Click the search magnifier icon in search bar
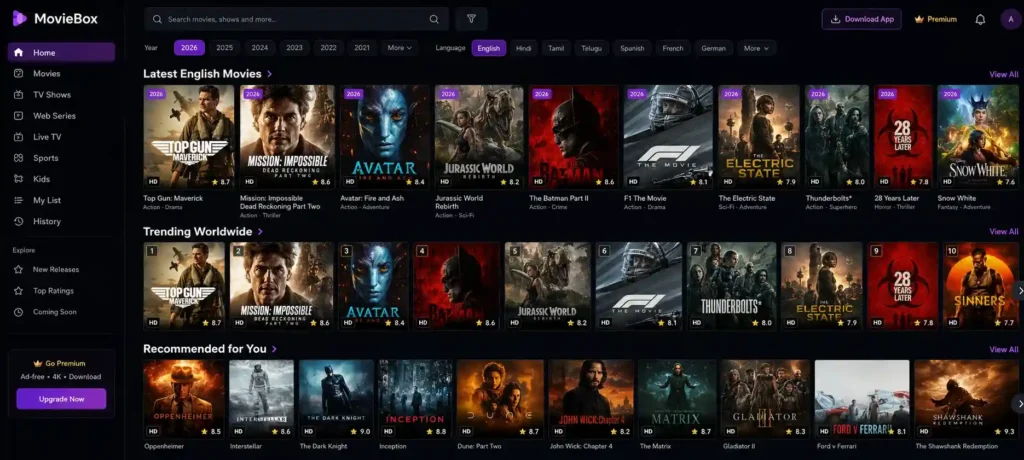 click(x=434, y=19)
